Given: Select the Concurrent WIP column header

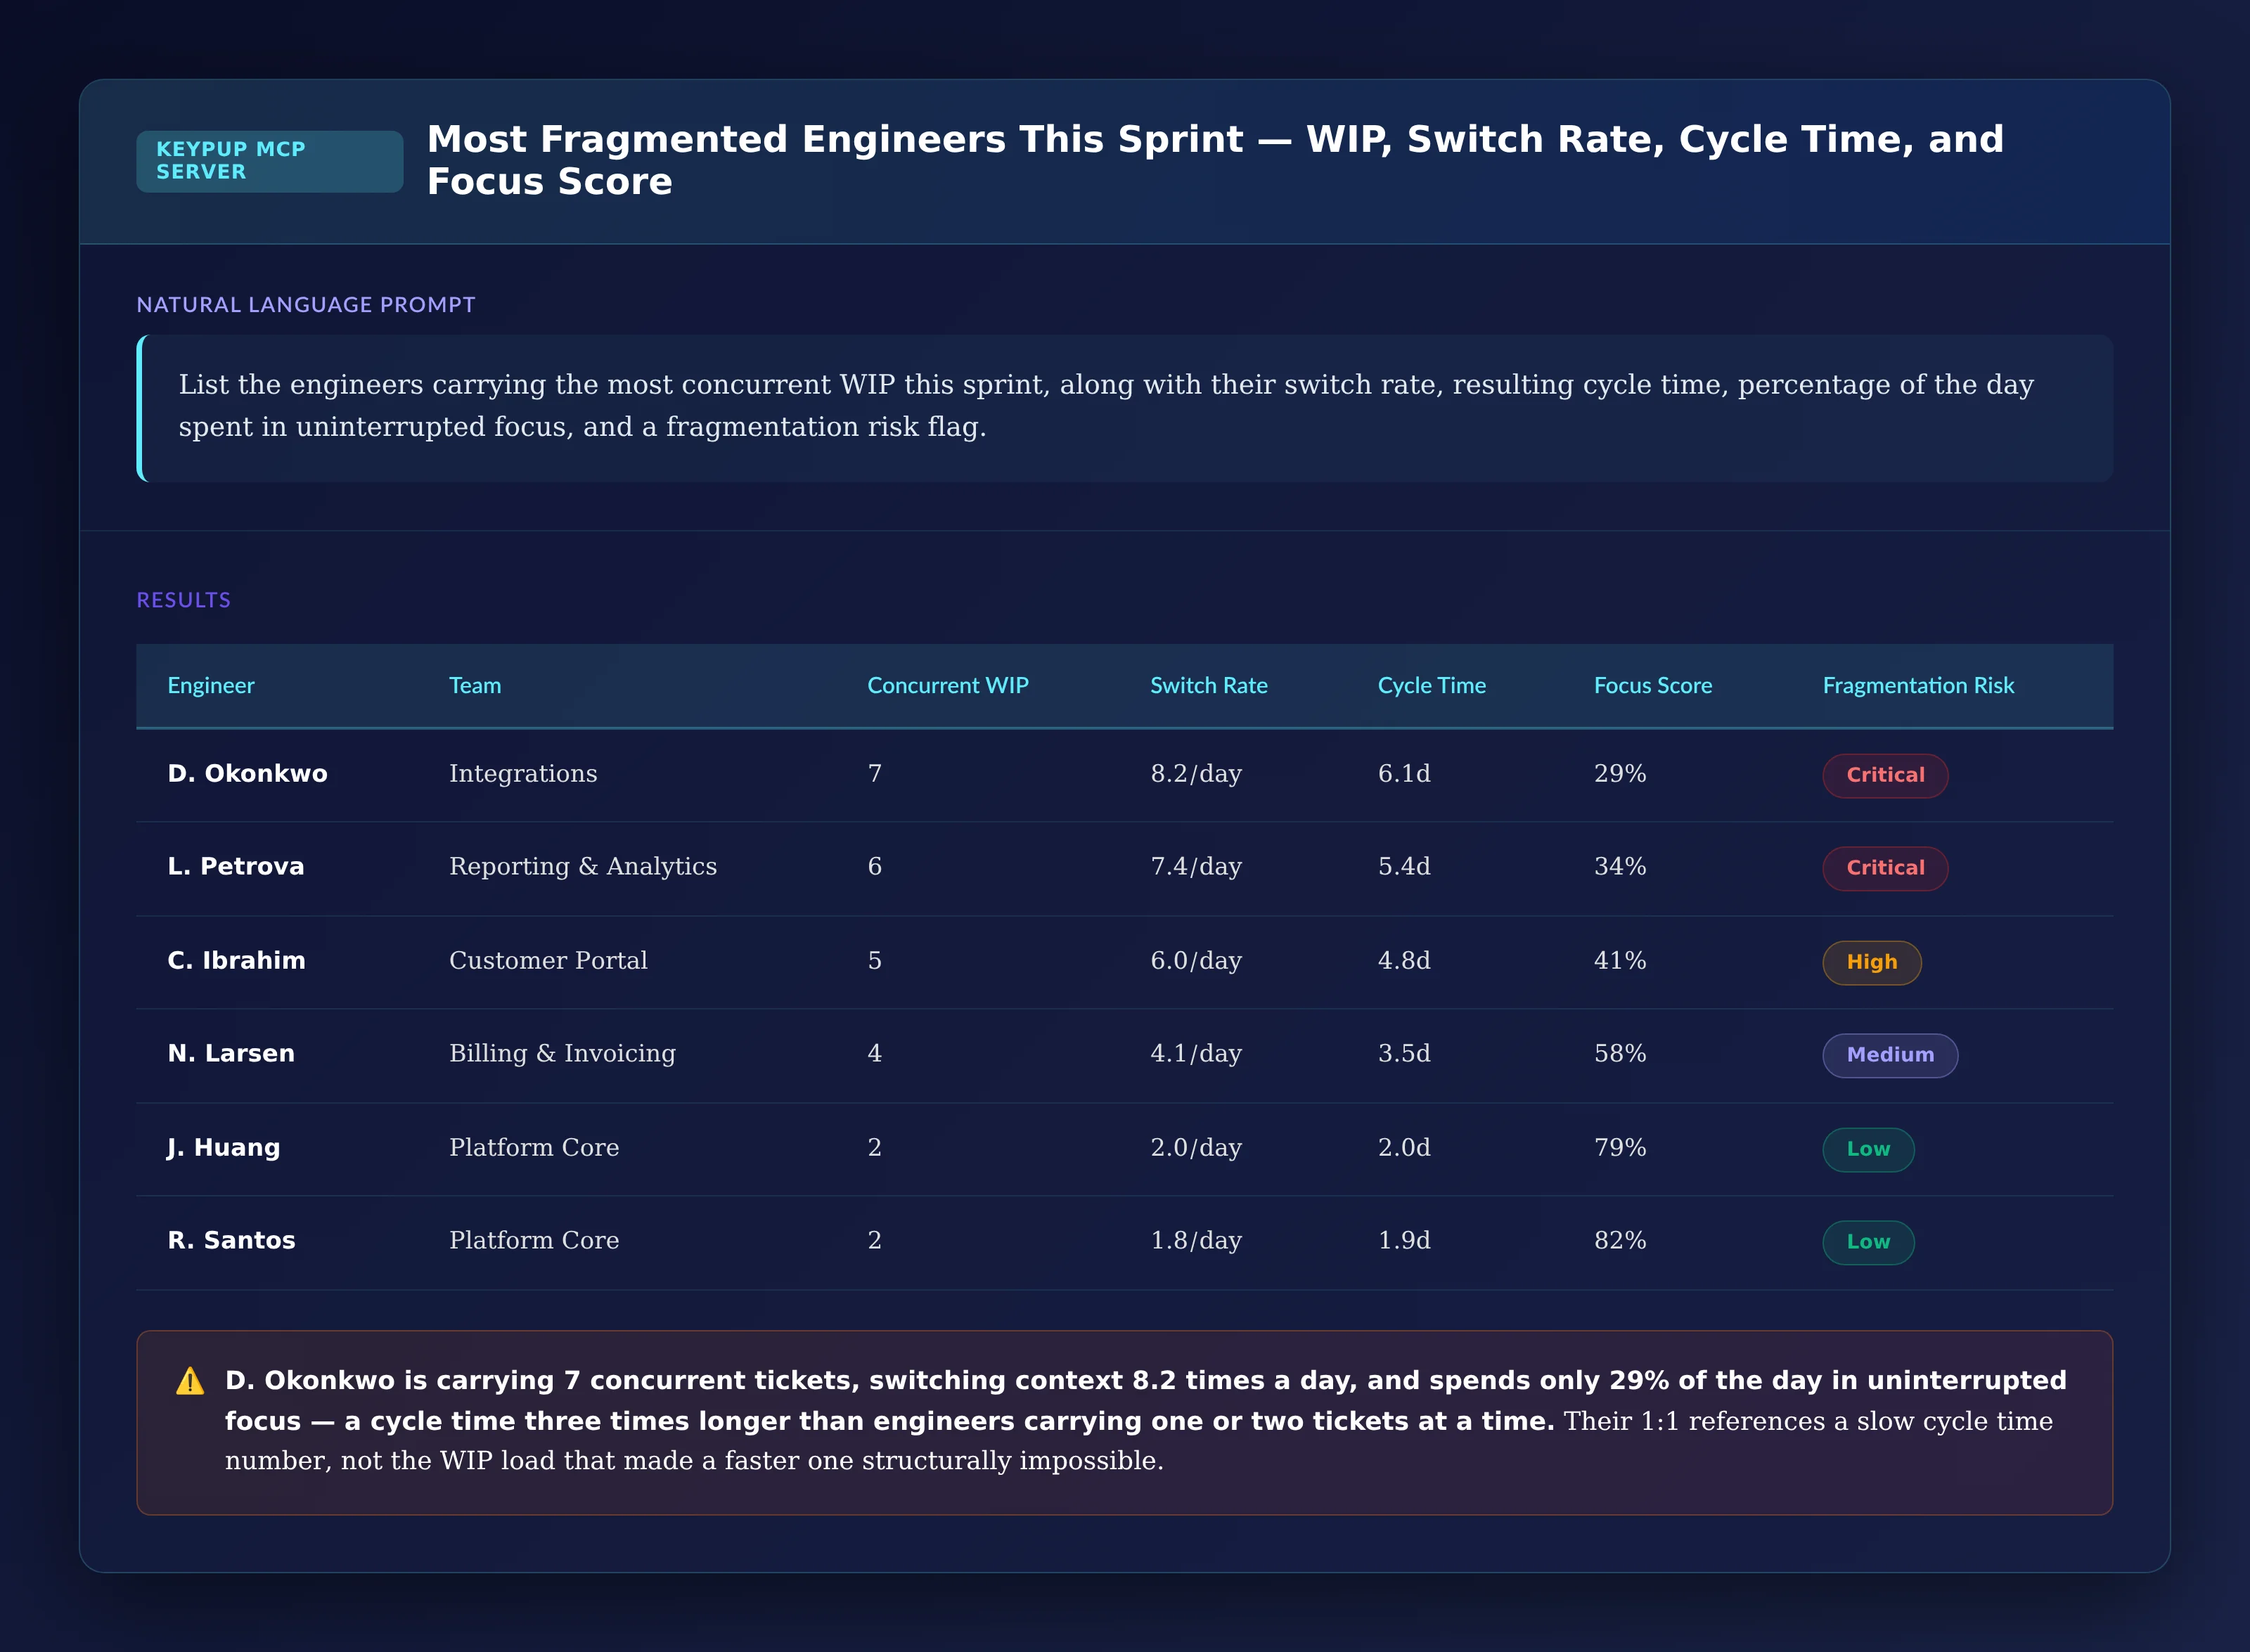Looking at the screenshot, I should [x=948, y=686].
